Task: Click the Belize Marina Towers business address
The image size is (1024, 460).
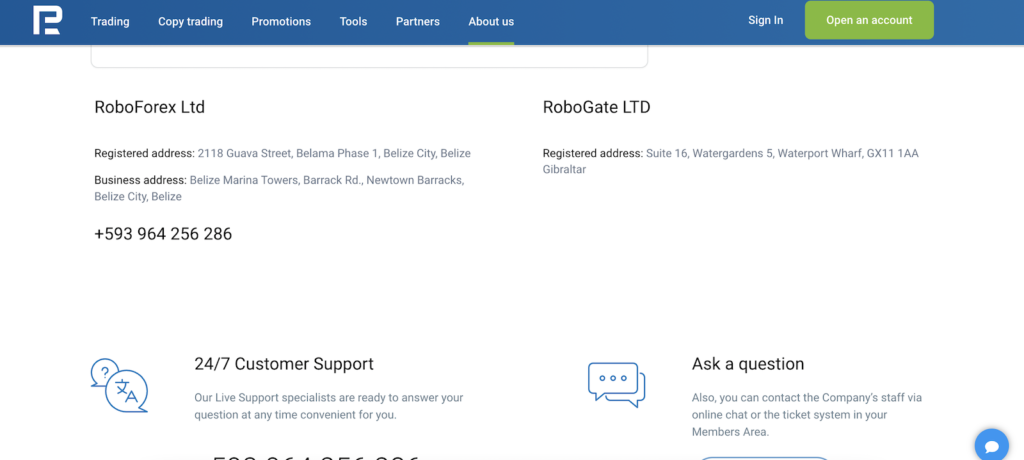Action: 279,188
